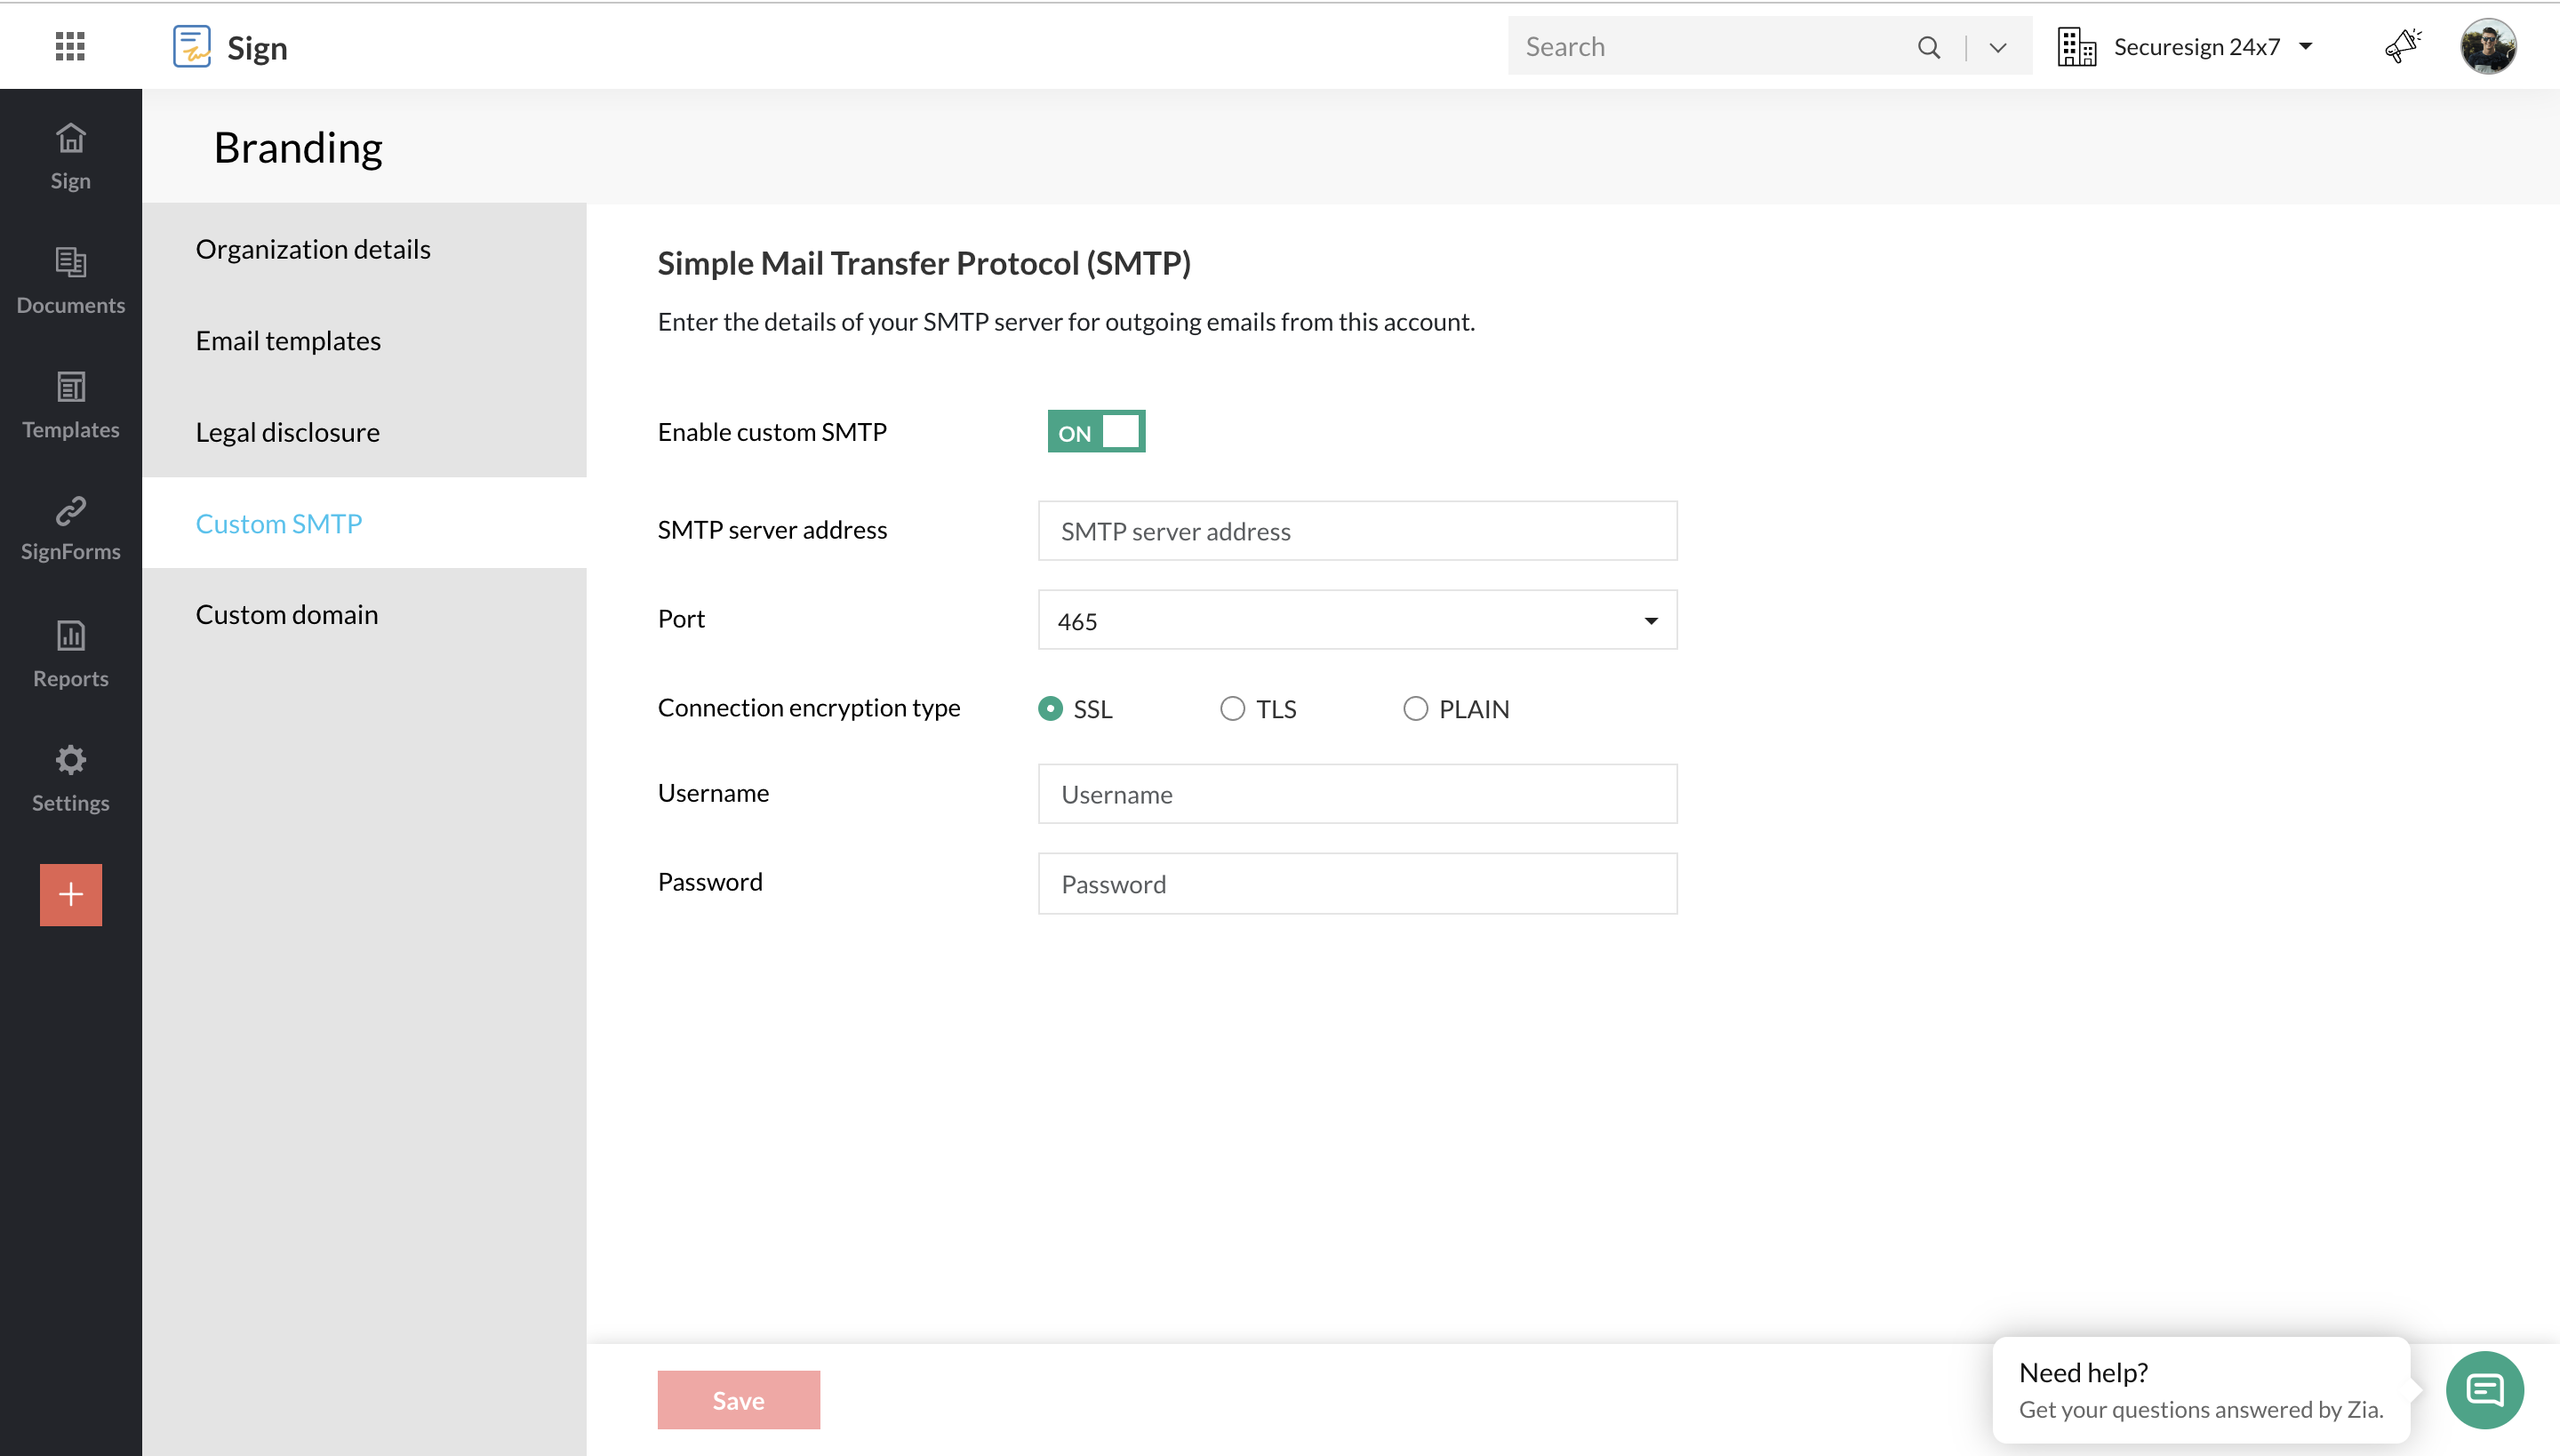
Task: Click the Save button
Action: 738,1399
